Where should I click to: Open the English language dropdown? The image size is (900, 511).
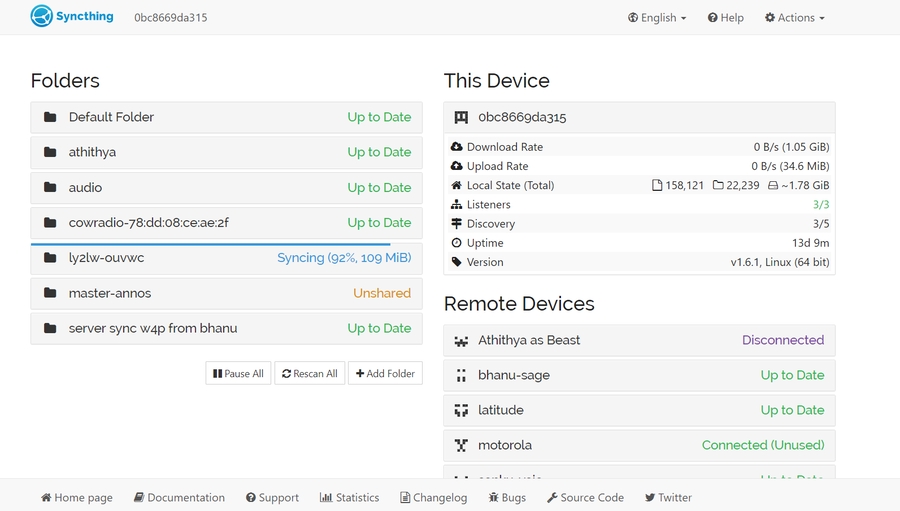coord(657,18)
